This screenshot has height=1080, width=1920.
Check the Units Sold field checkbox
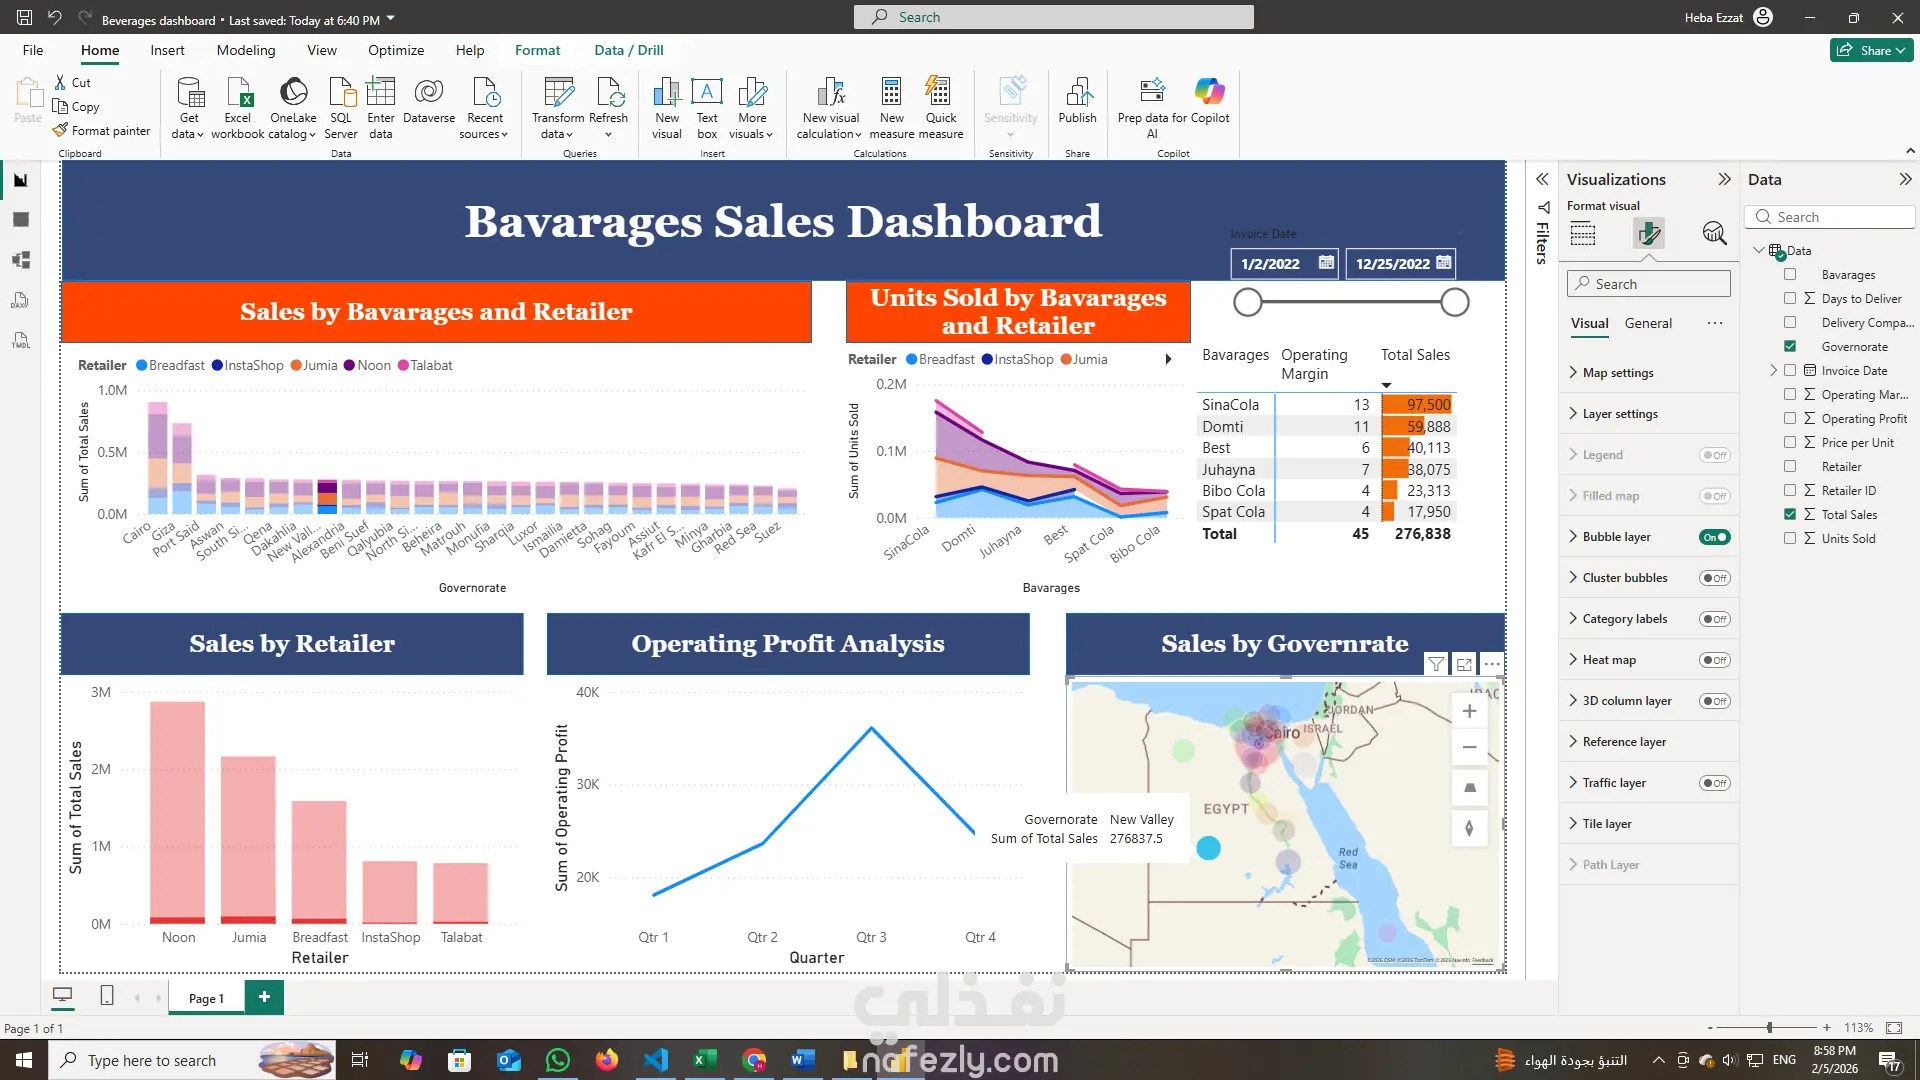pos(1790,538)
